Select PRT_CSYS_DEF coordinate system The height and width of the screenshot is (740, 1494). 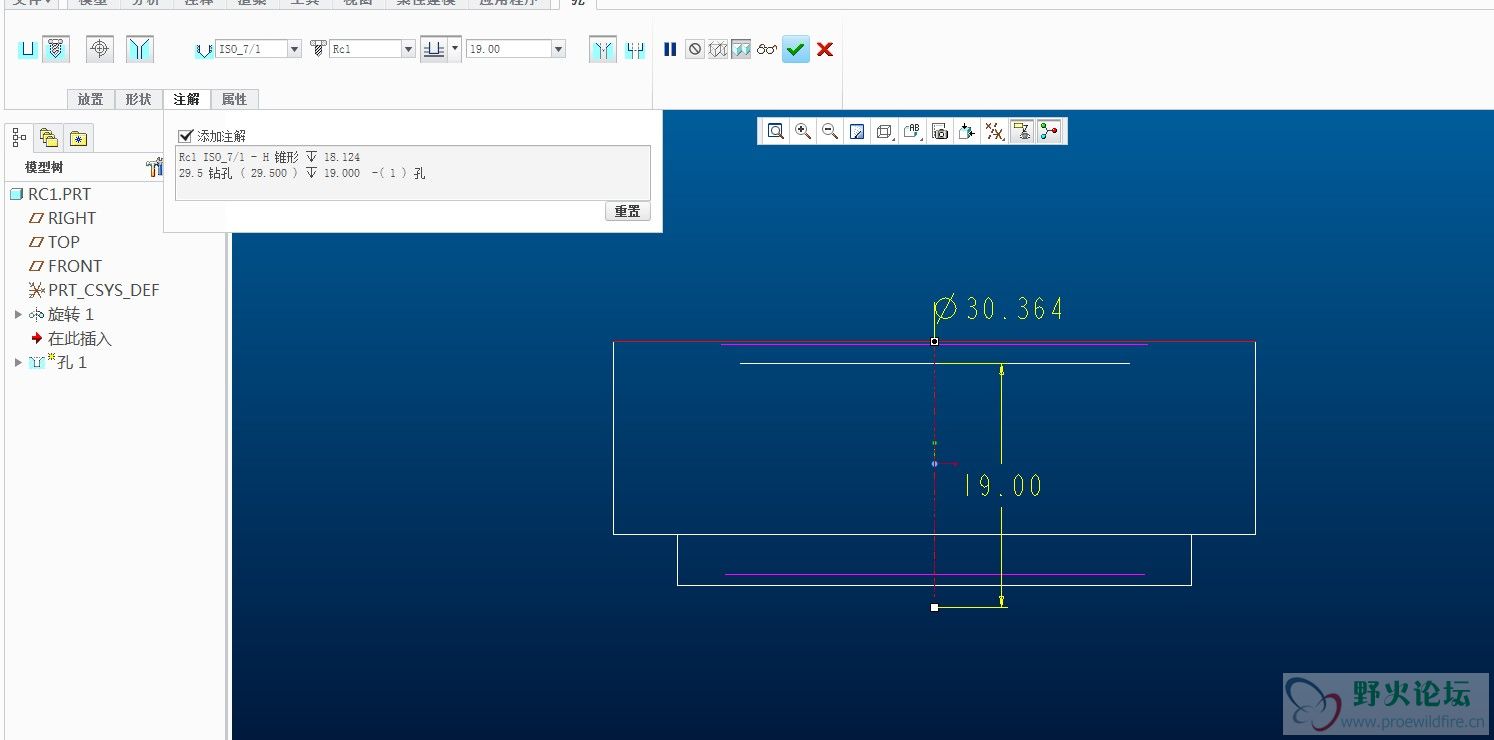point(94,290)
